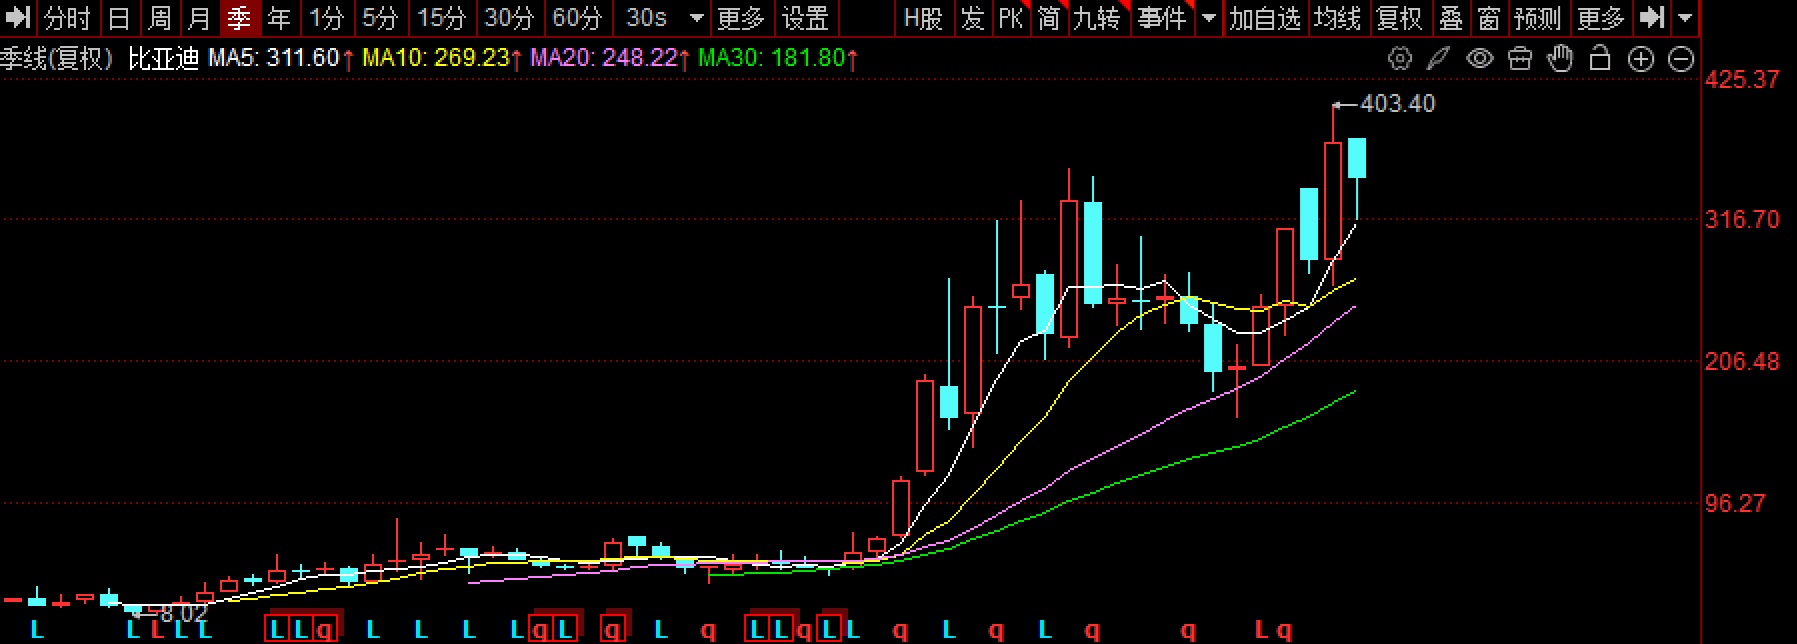Toggle the 事件 events display
The height and width of the screenshot is (644, 1797).
pyautogui.click(x=1162, y=18)
